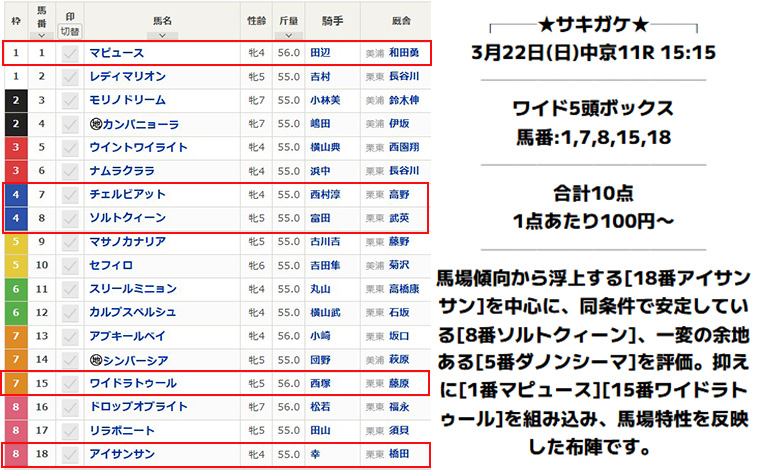Click the 騎手 column header
This screenshot has height=470, width=760.
(331, 20)
